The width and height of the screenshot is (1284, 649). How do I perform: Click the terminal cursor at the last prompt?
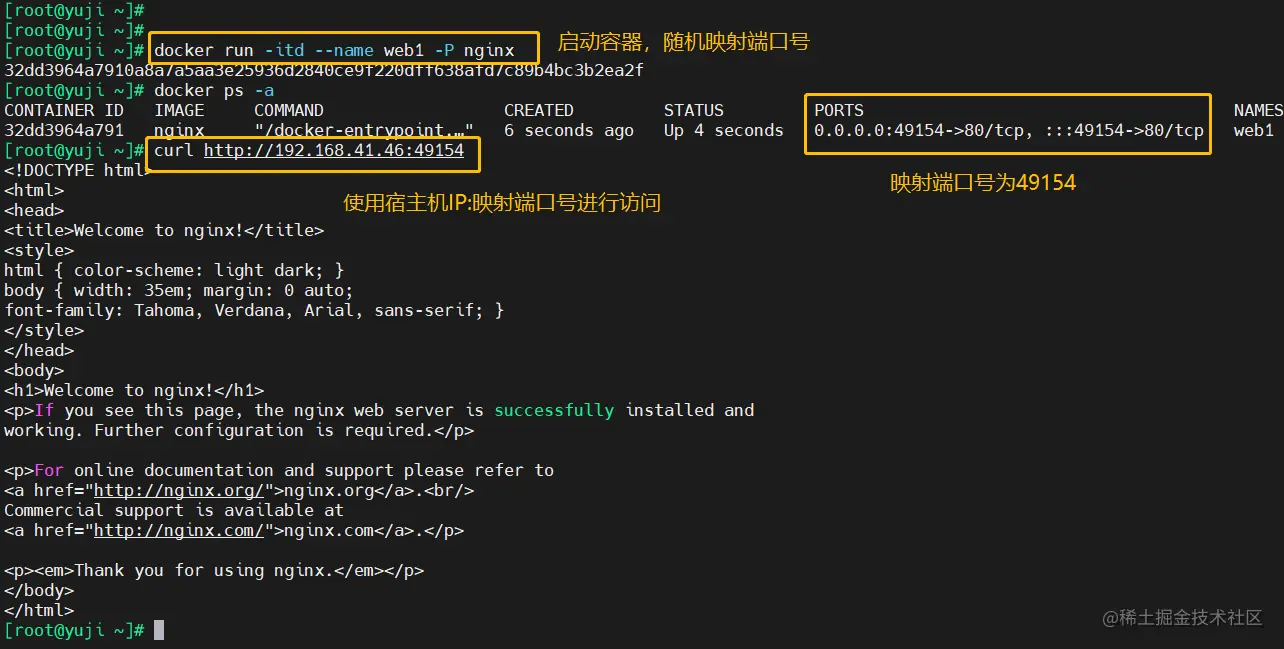pos(159,630)
